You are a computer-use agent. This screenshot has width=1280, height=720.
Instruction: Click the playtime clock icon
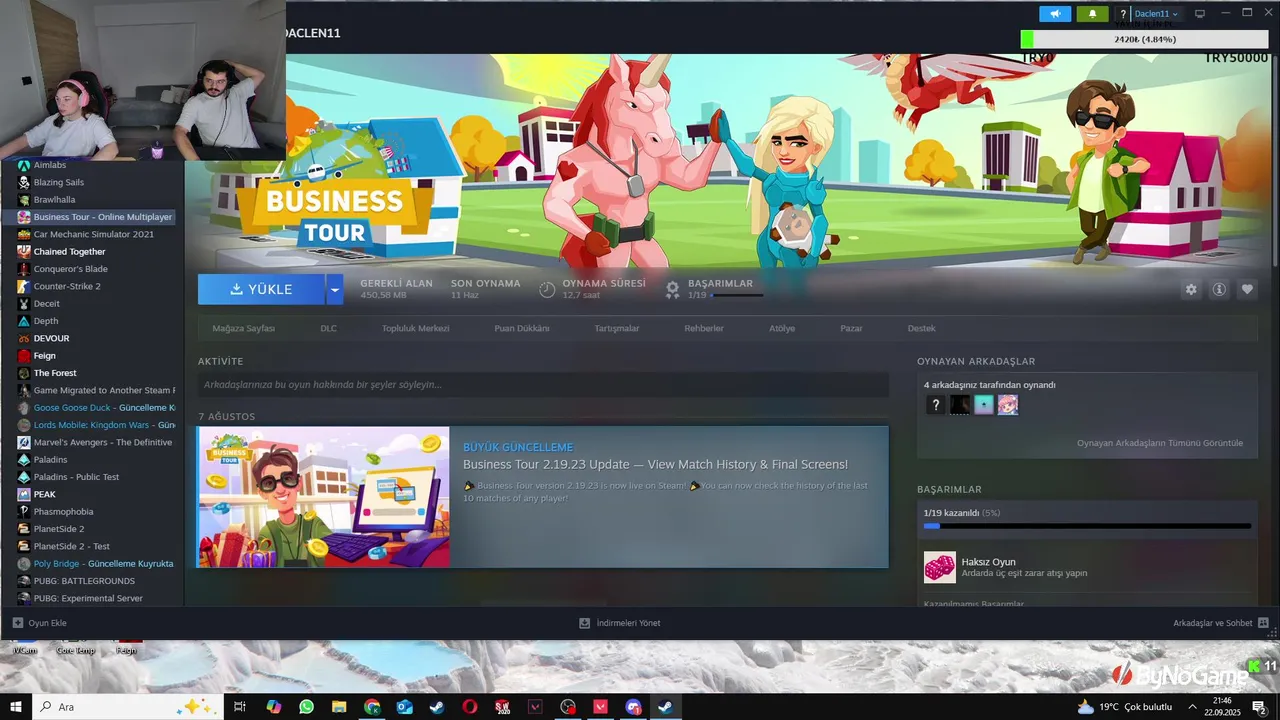[x=547, y=289]
